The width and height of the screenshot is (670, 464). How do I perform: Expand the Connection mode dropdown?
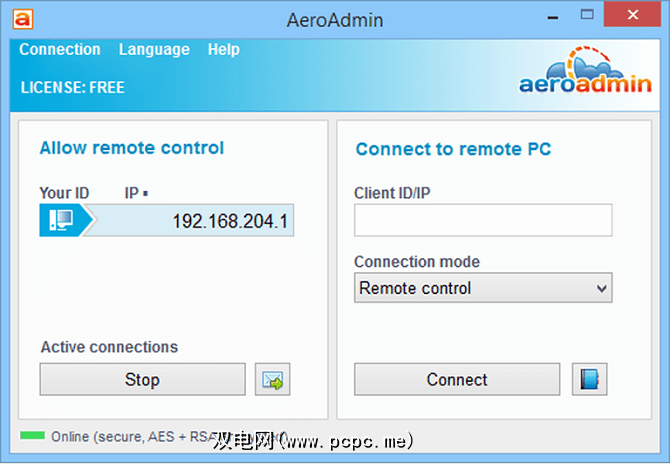483,288
